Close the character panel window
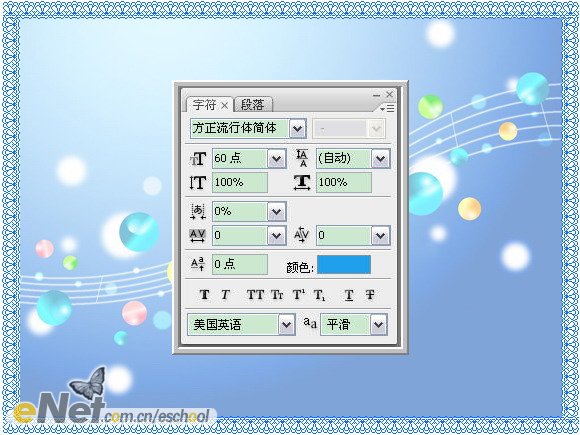 click(390, 95)
